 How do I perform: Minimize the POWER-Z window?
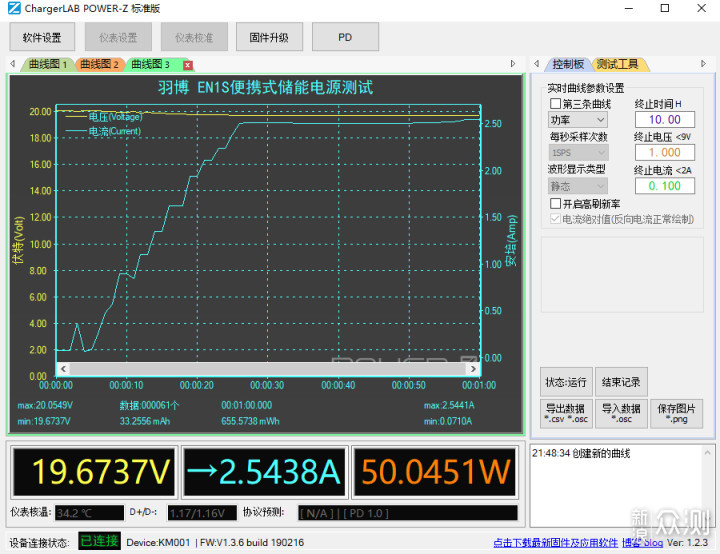click(x=629, y=8)
